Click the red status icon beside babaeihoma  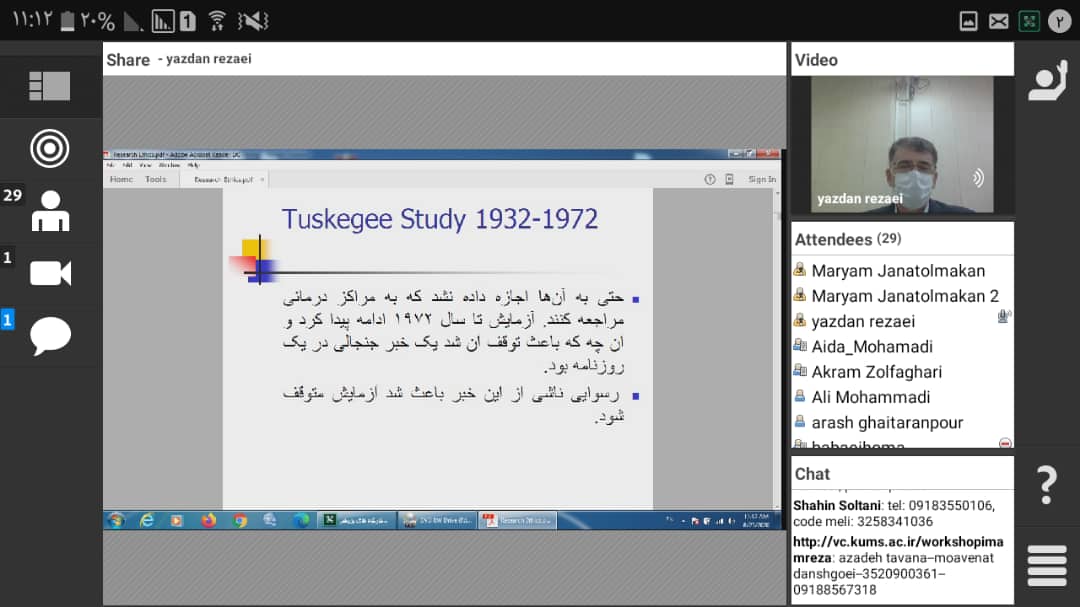1004,443
